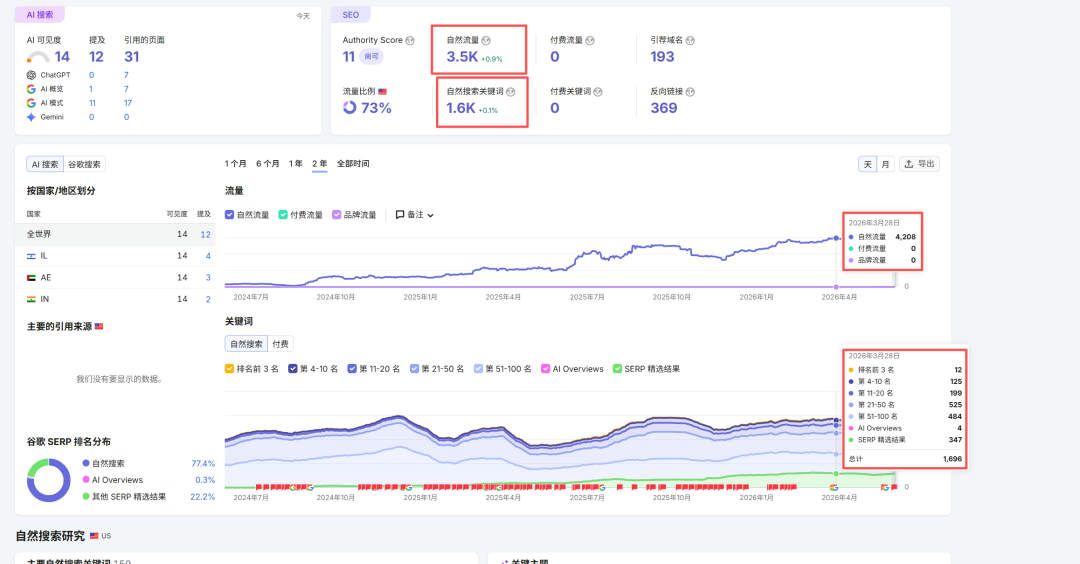Switch keywords chart to 付费
Screen dimensions: 1080x564
click(280, 344)
